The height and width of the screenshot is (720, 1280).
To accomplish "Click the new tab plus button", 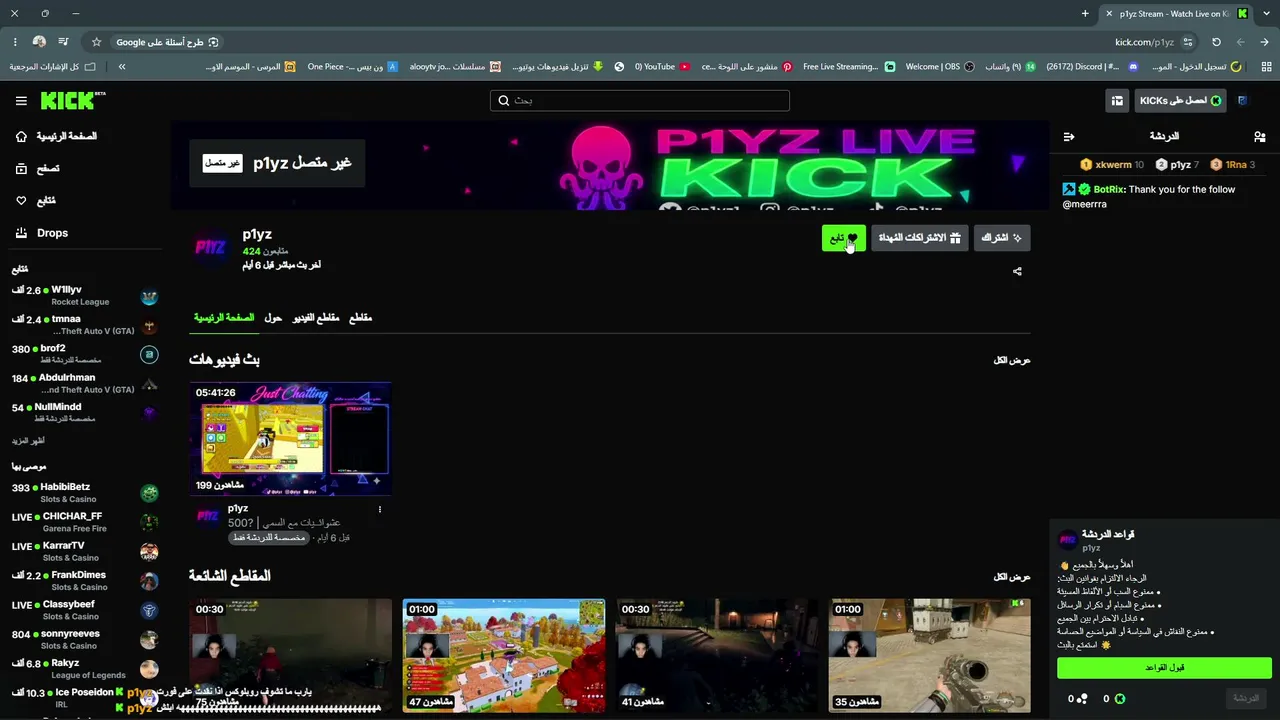I will (x=1085, y=14).
